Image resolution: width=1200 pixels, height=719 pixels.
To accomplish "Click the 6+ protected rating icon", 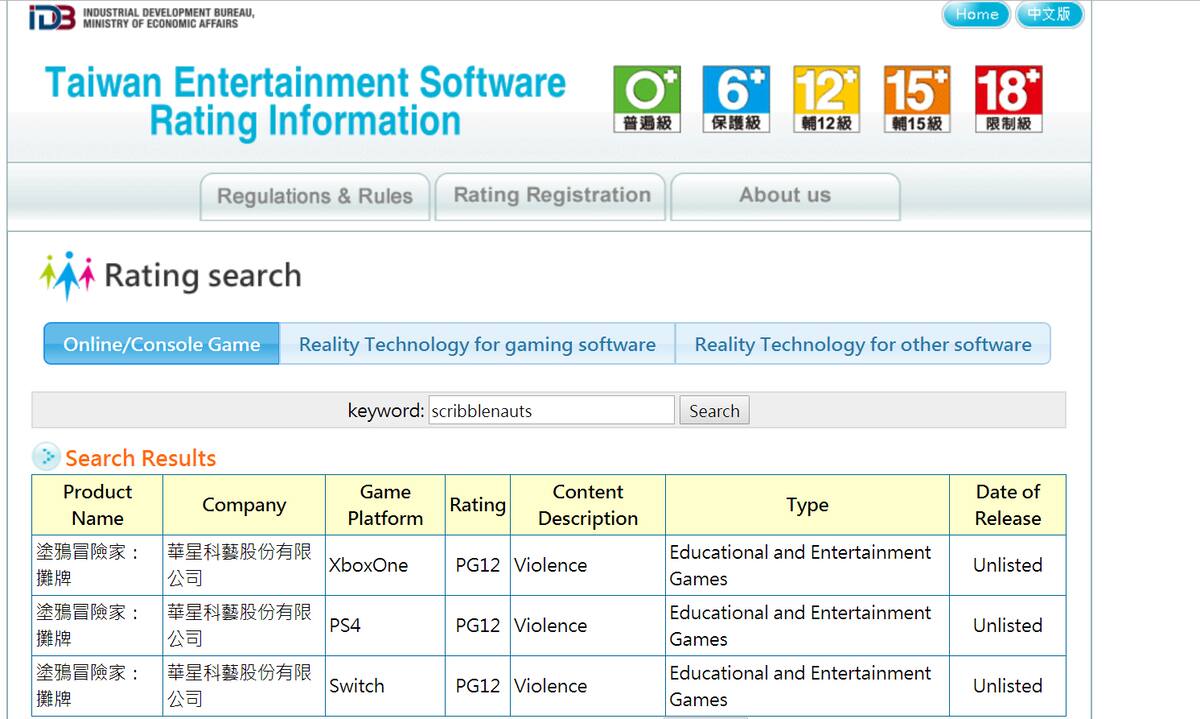I will click(x=736, y=99).
